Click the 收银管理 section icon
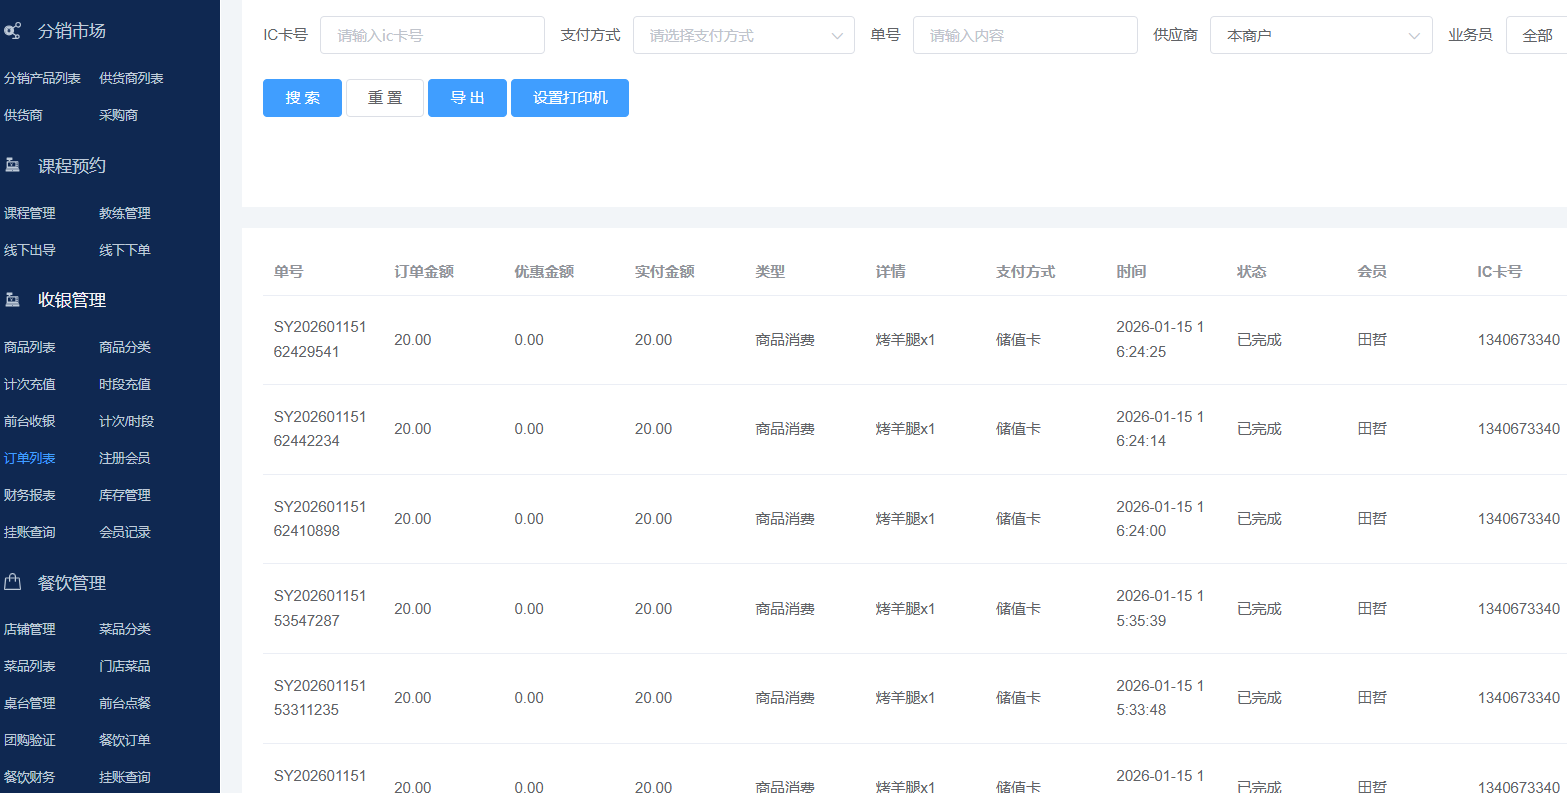The width and height of the screenshot is (1567, 793). point(14,298)
